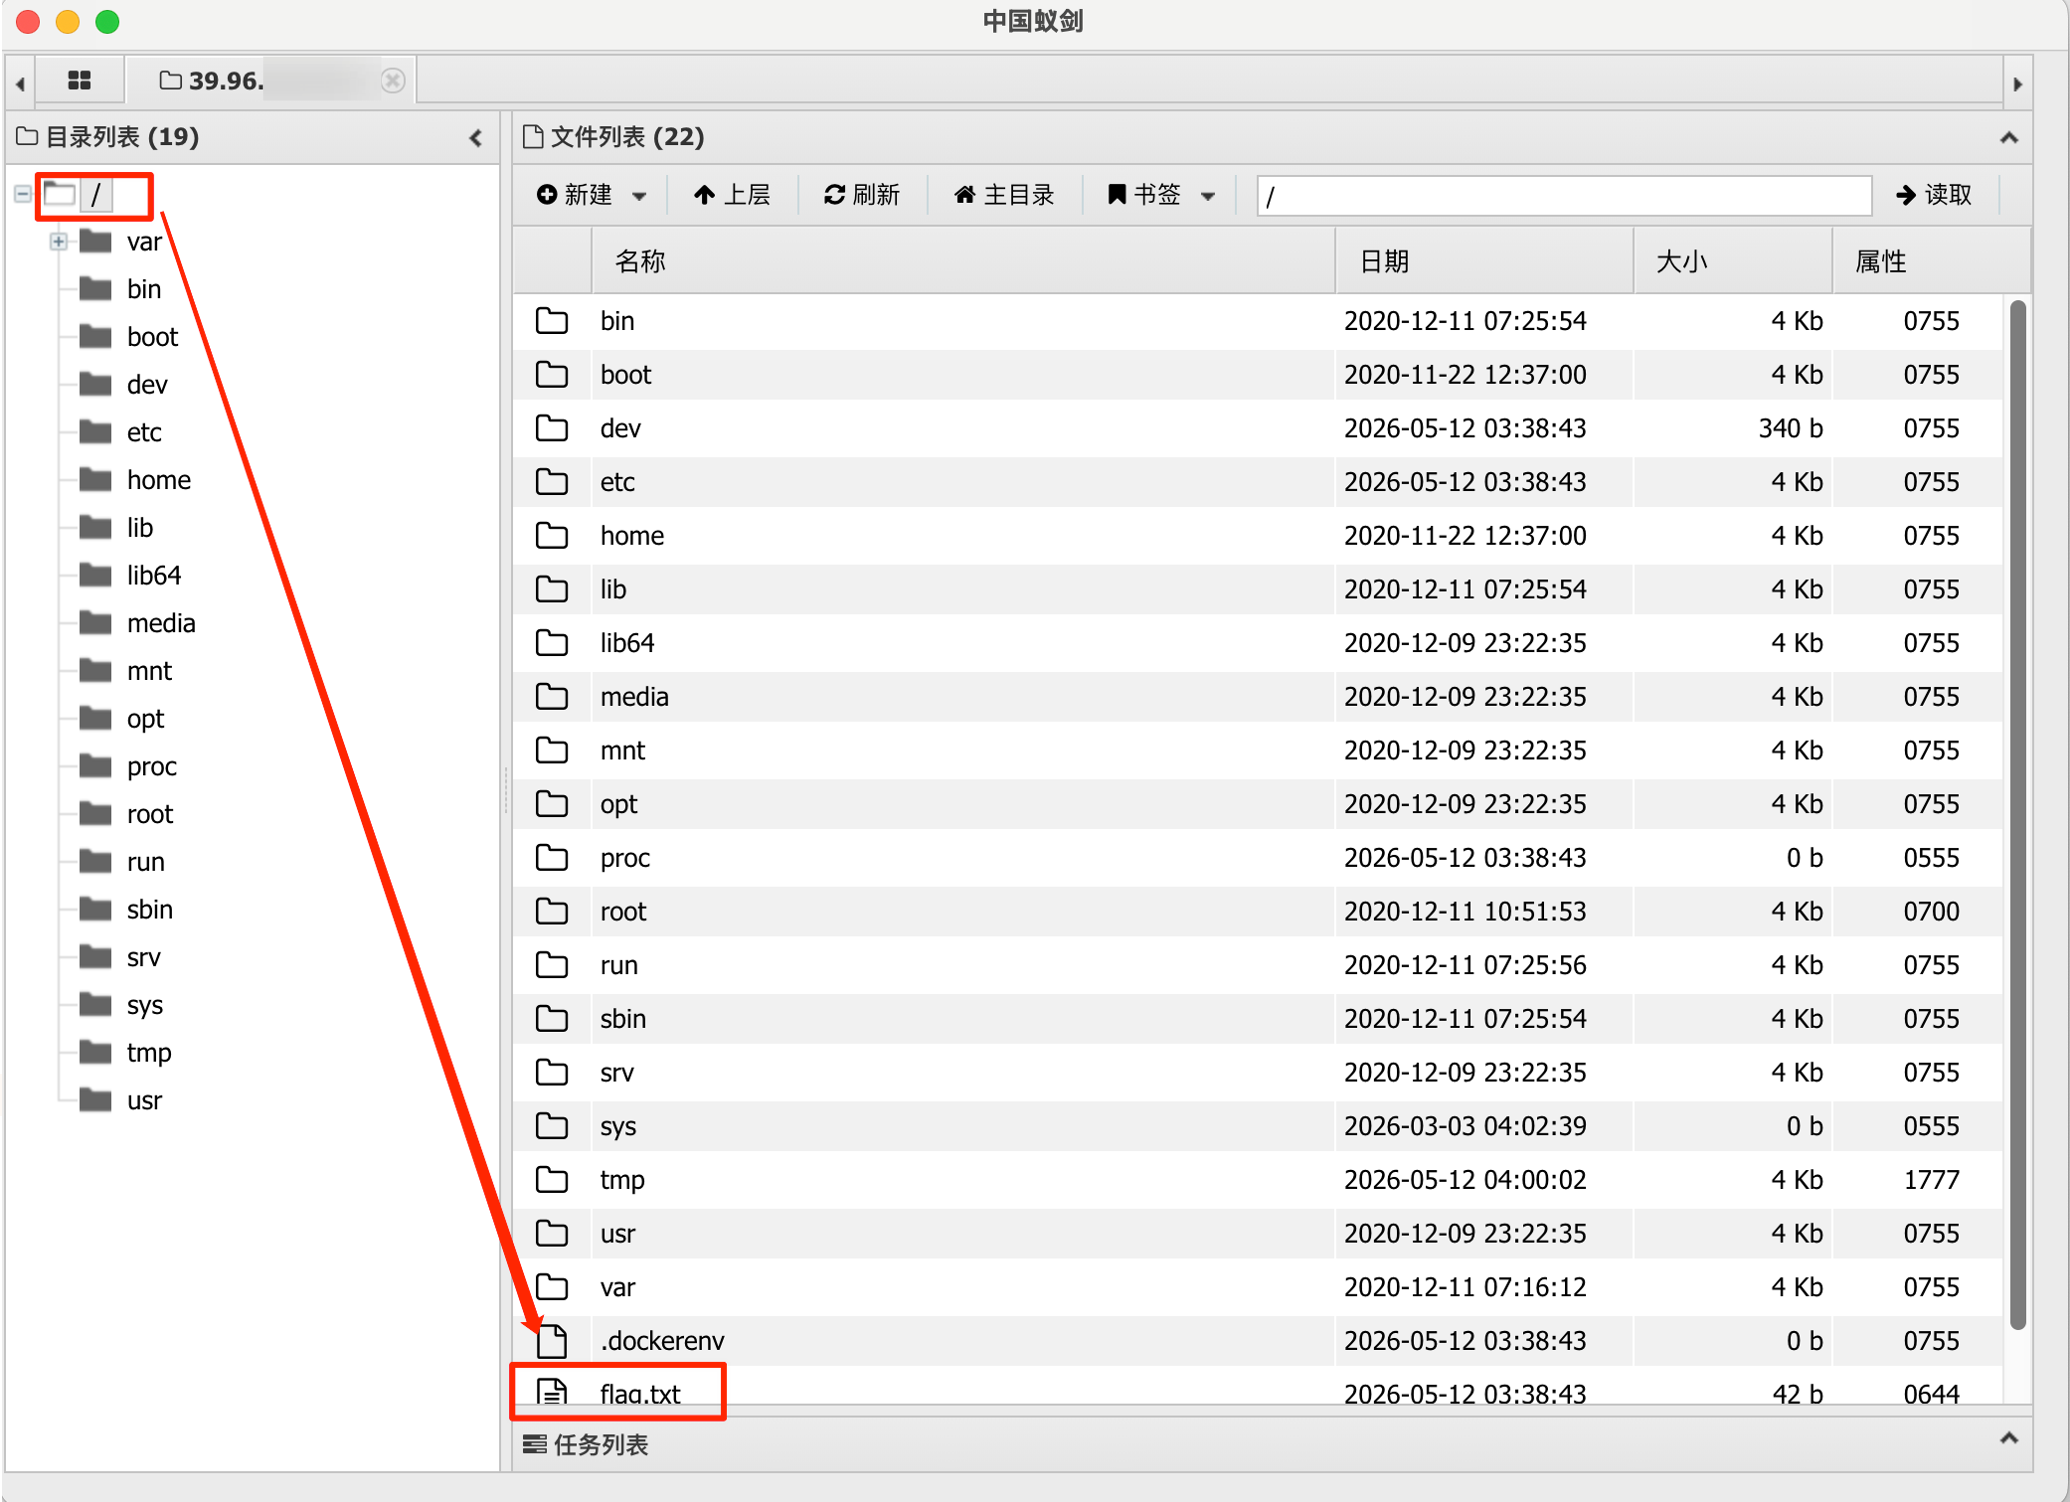Select the mnt row in file list
This screenshot has width=2070, height=1502.
1258,751
